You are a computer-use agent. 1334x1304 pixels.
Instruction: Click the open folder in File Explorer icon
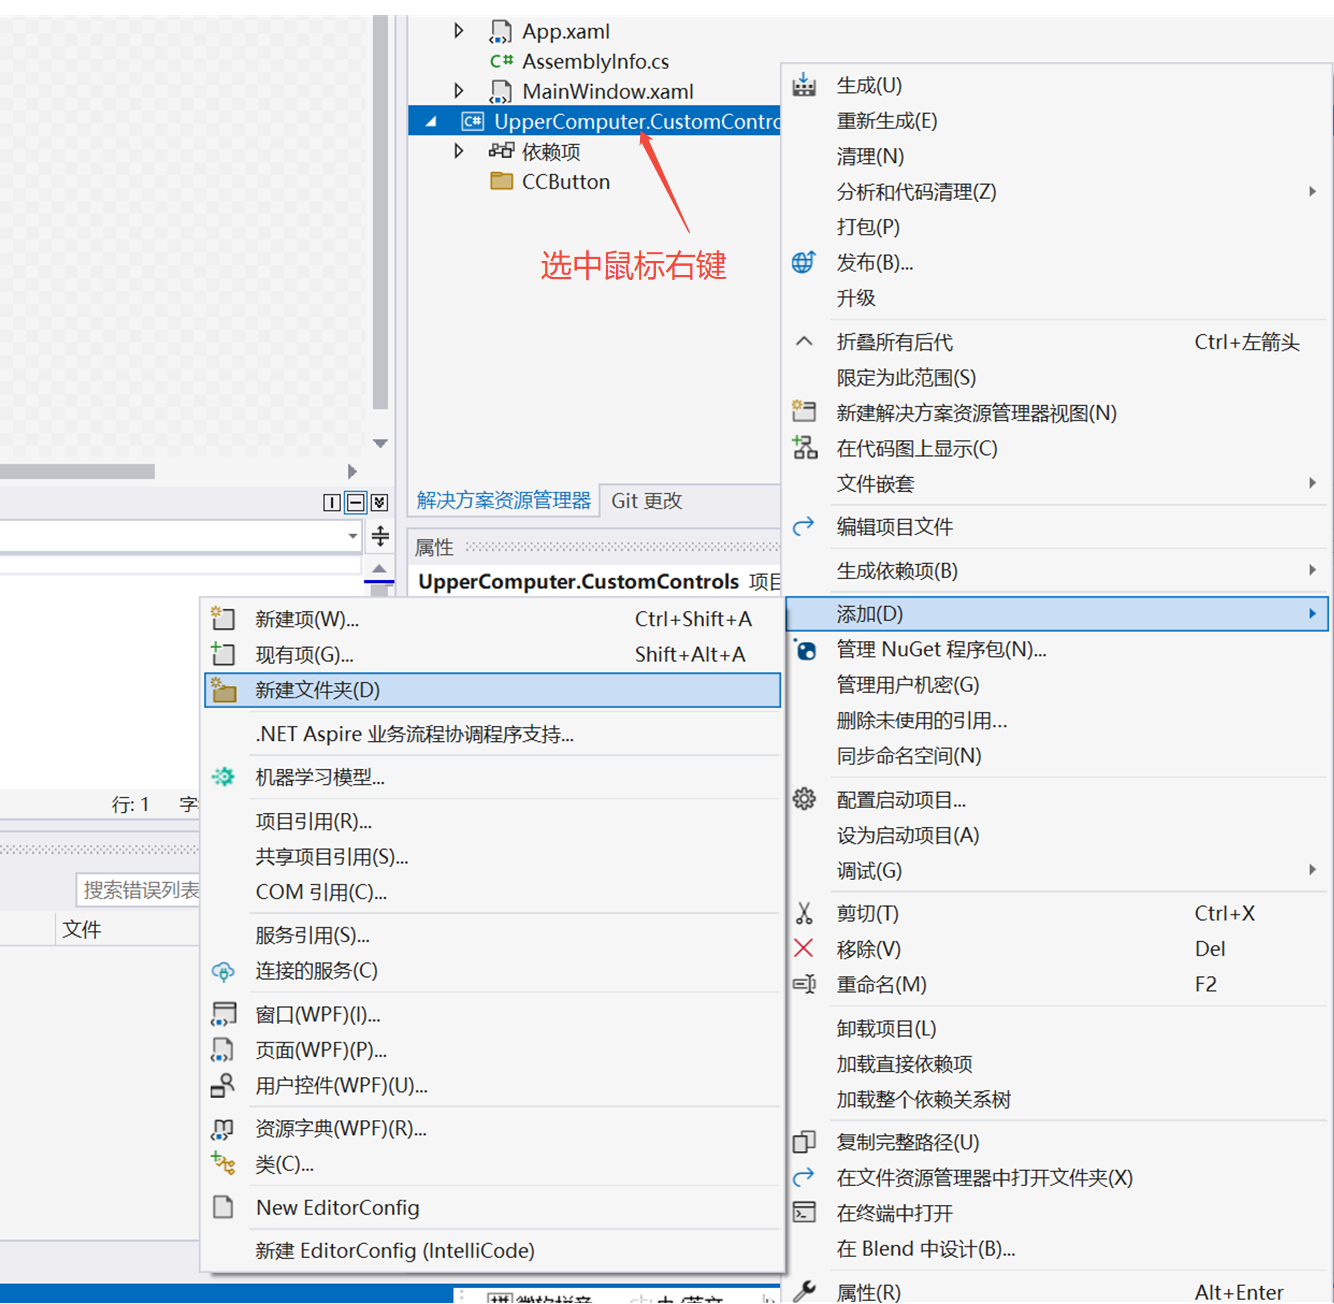click(804, 1177)
